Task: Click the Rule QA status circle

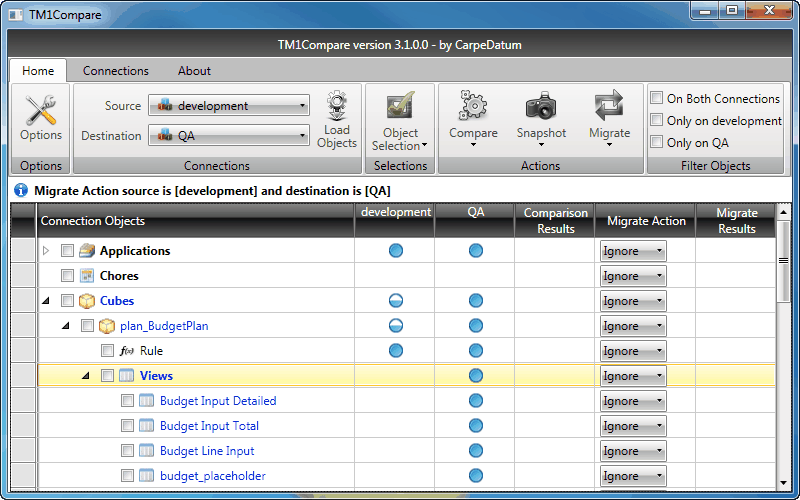Action: point(476,351)
